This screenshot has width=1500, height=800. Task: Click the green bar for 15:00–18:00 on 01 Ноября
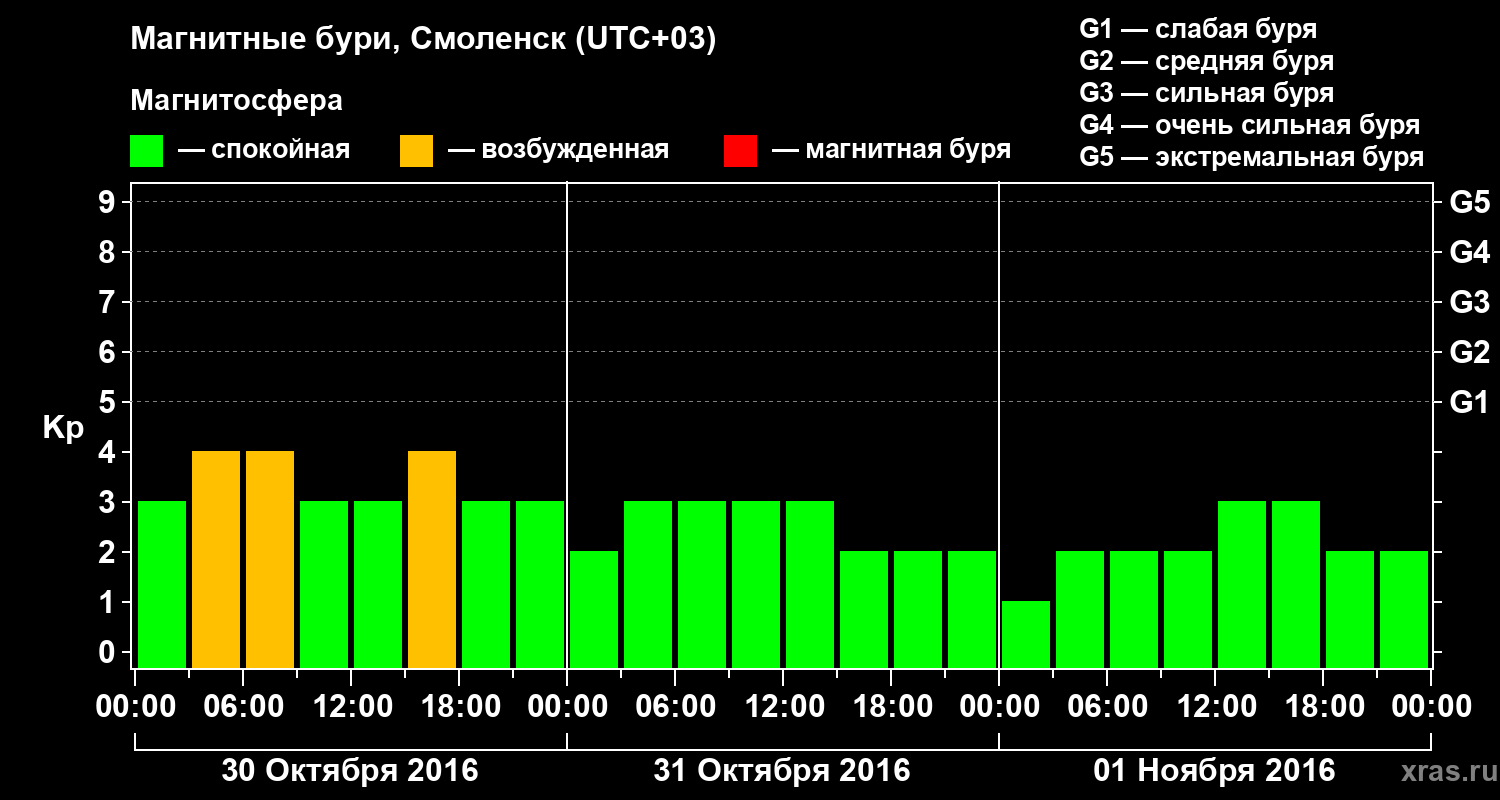1296,584
